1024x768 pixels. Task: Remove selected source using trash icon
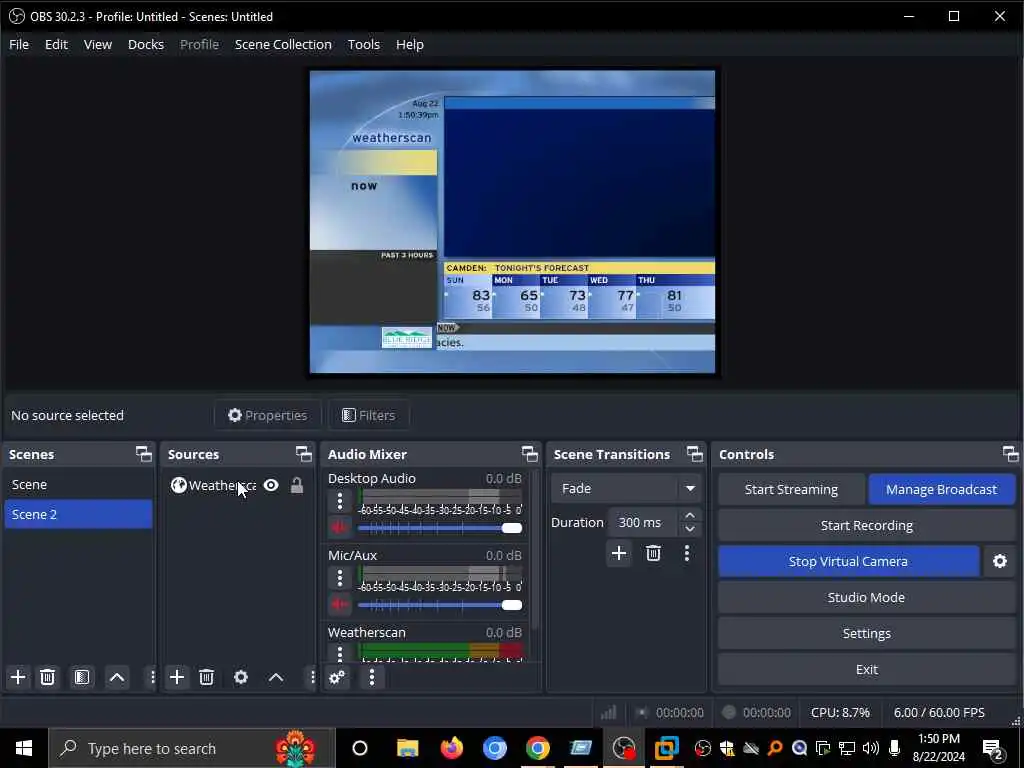tap(206, 677)
